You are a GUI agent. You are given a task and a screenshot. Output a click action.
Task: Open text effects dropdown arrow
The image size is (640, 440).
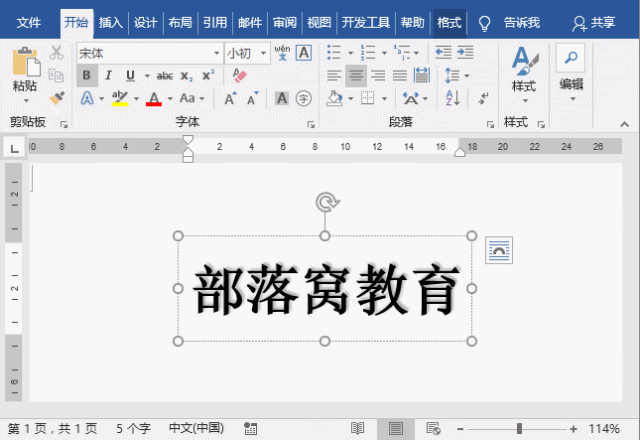(x=101, y=99)
